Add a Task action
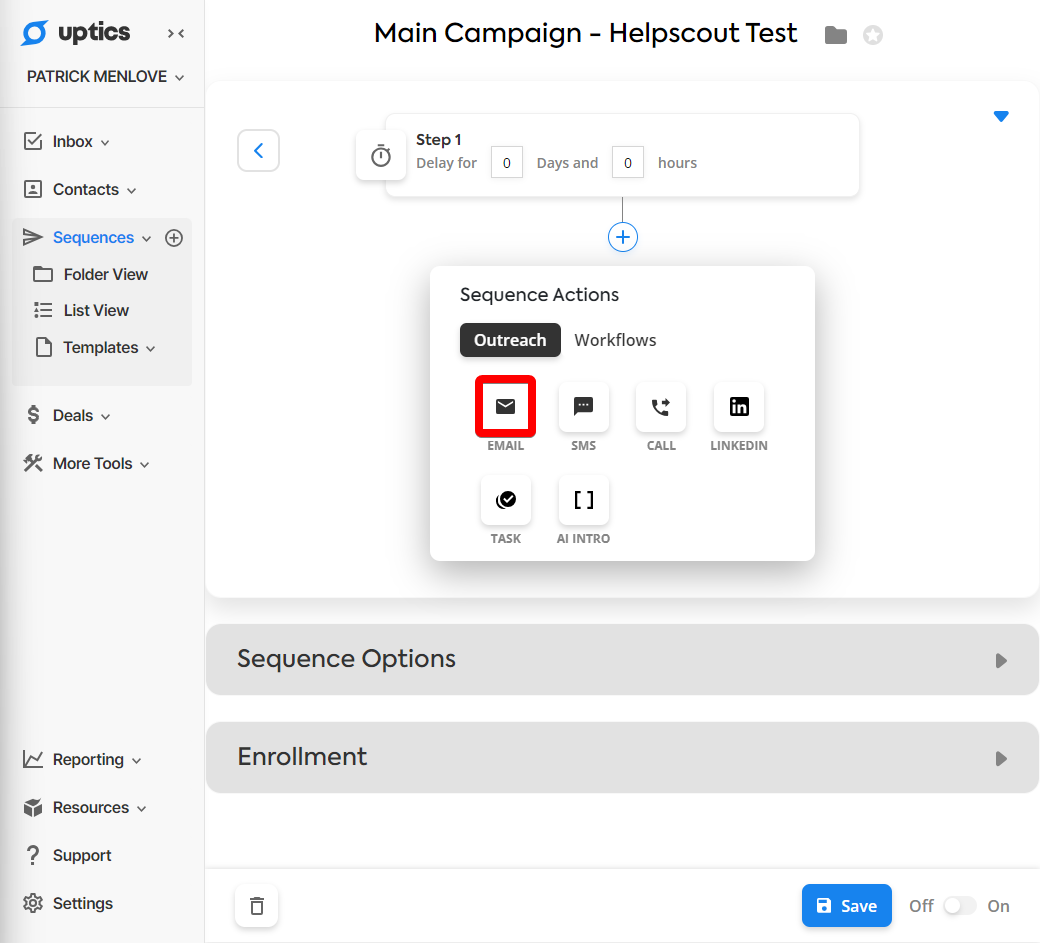The width and height of the screenshot is (1040, 943). point(505,499)
